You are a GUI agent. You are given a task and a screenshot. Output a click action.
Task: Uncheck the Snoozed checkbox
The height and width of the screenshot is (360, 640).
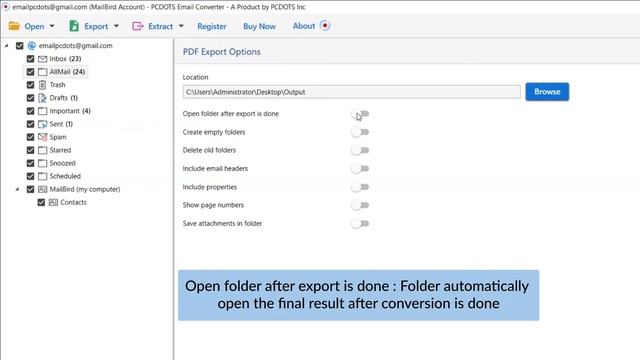click(31, 163)
